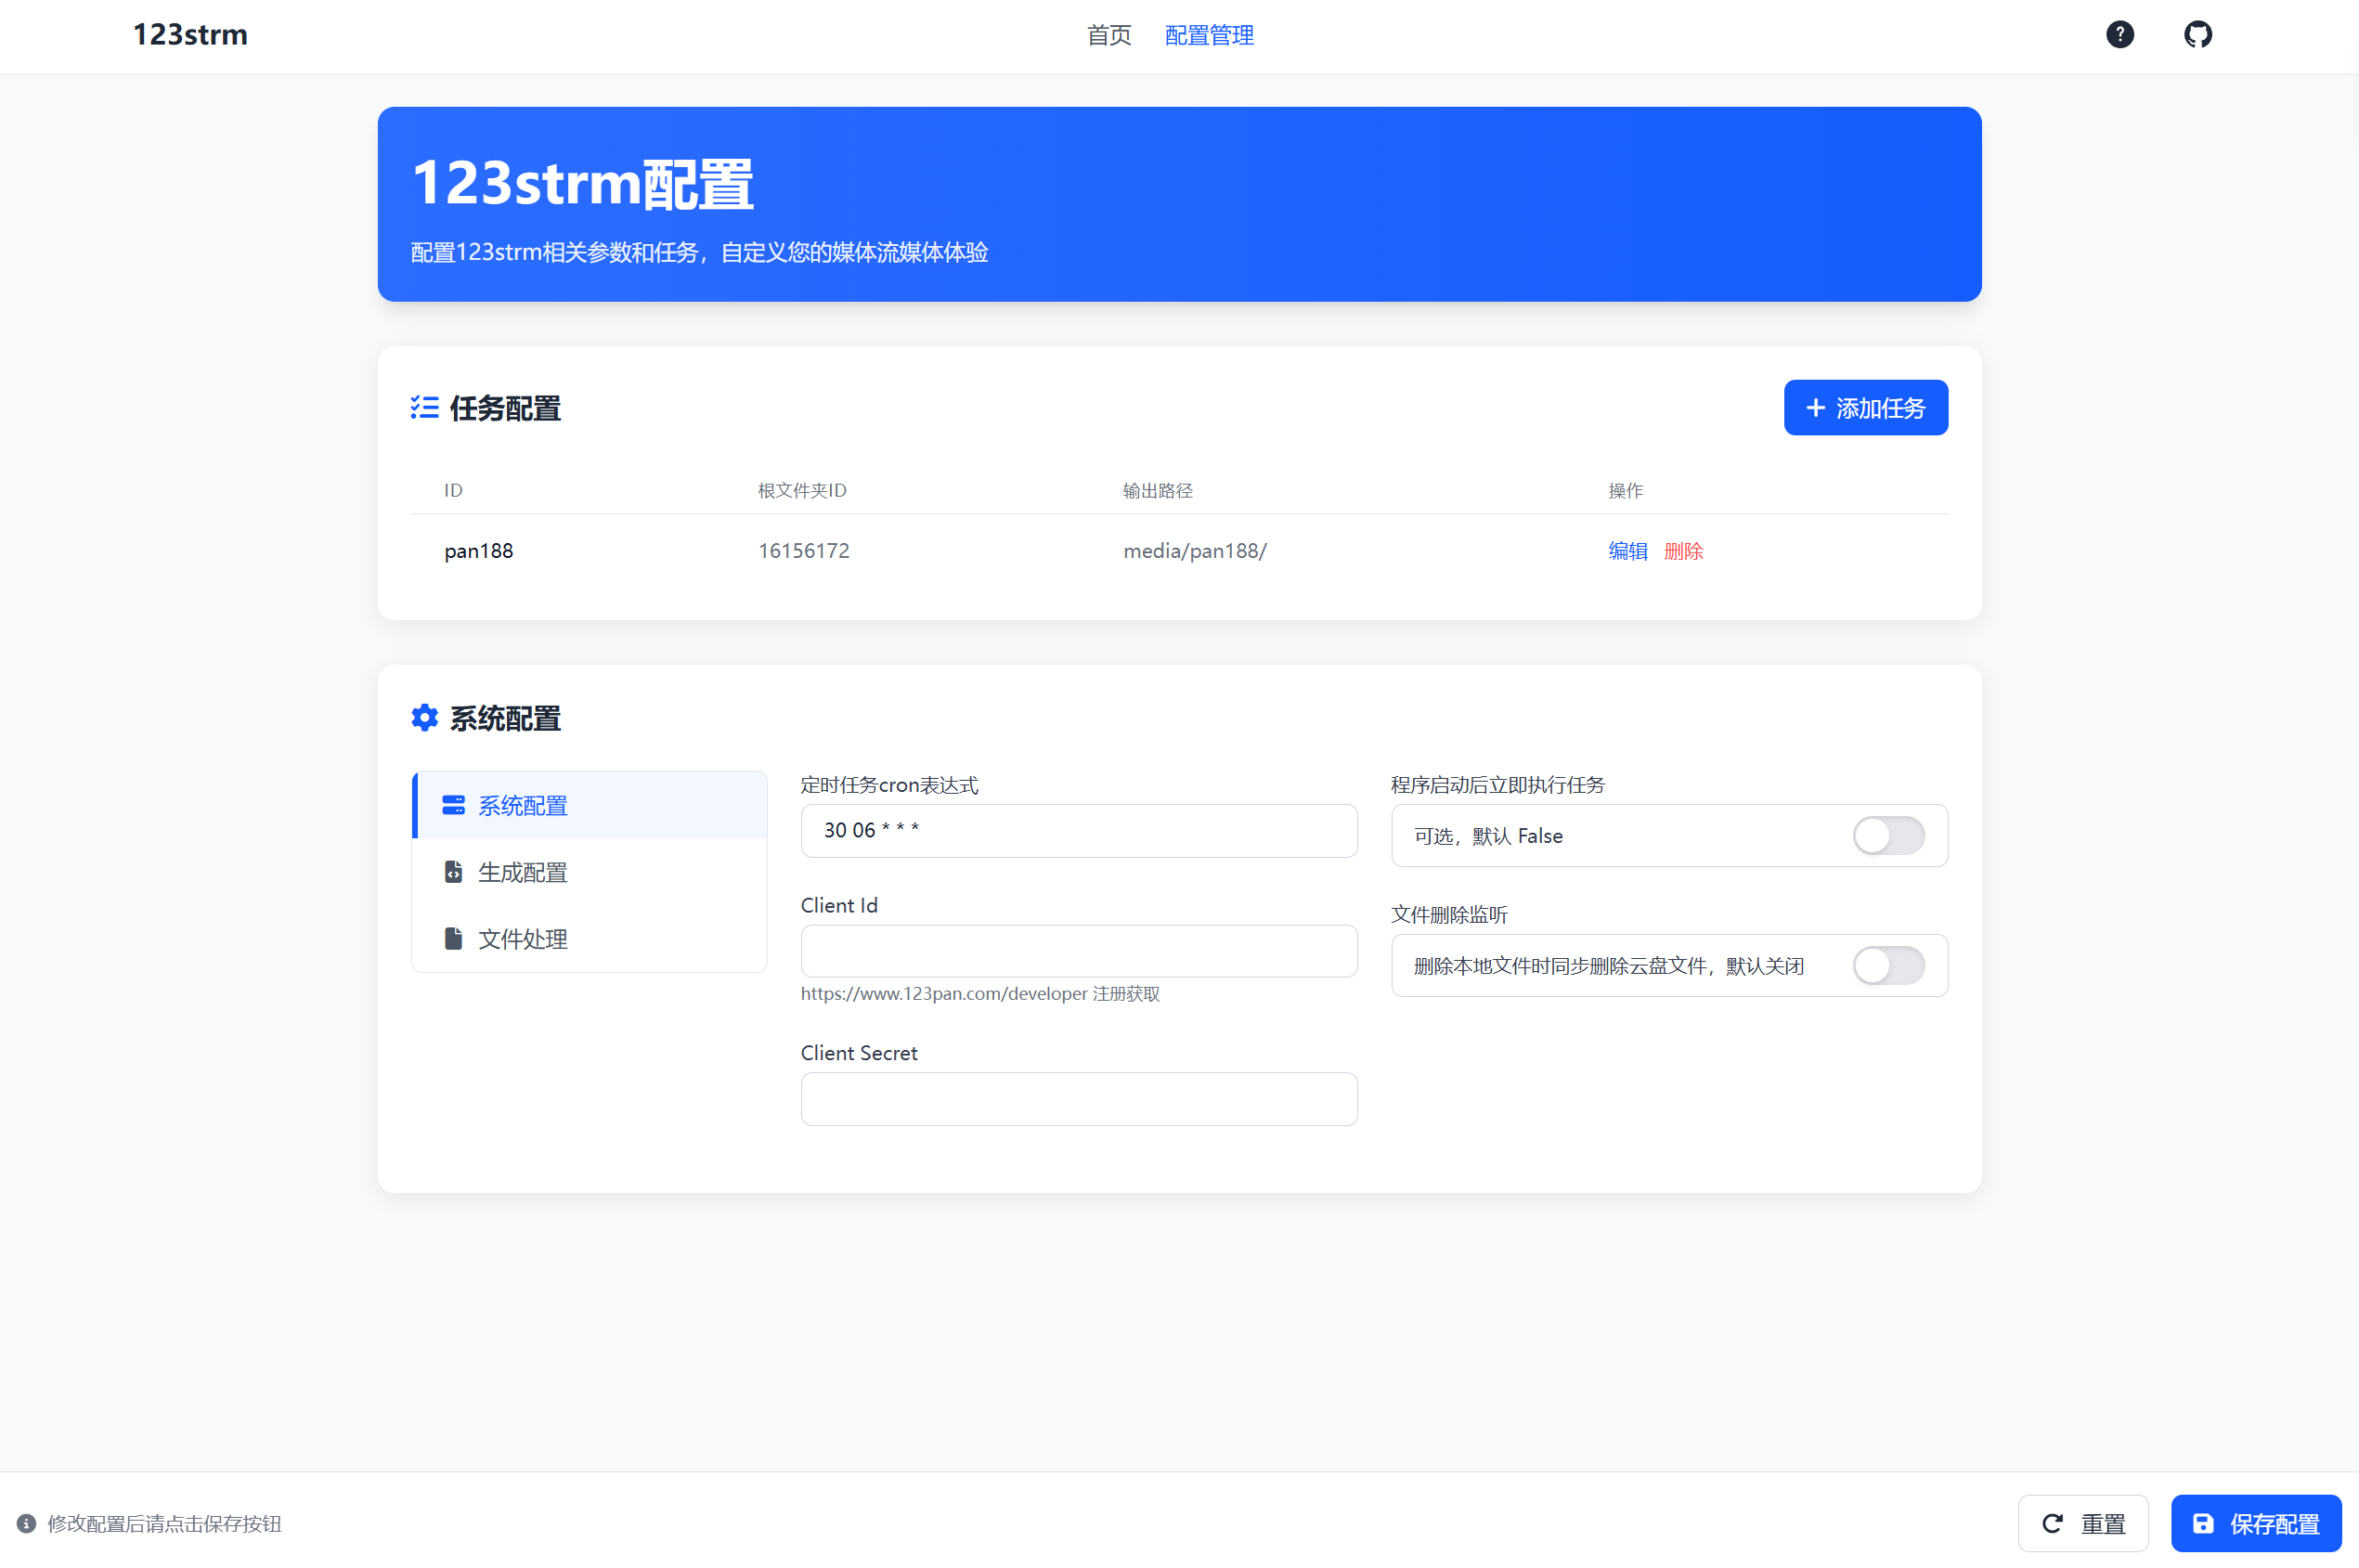Screen dimensions: 2359x1568
Task: Click the info icon in the bottom notice
Action: point(26,1523)
